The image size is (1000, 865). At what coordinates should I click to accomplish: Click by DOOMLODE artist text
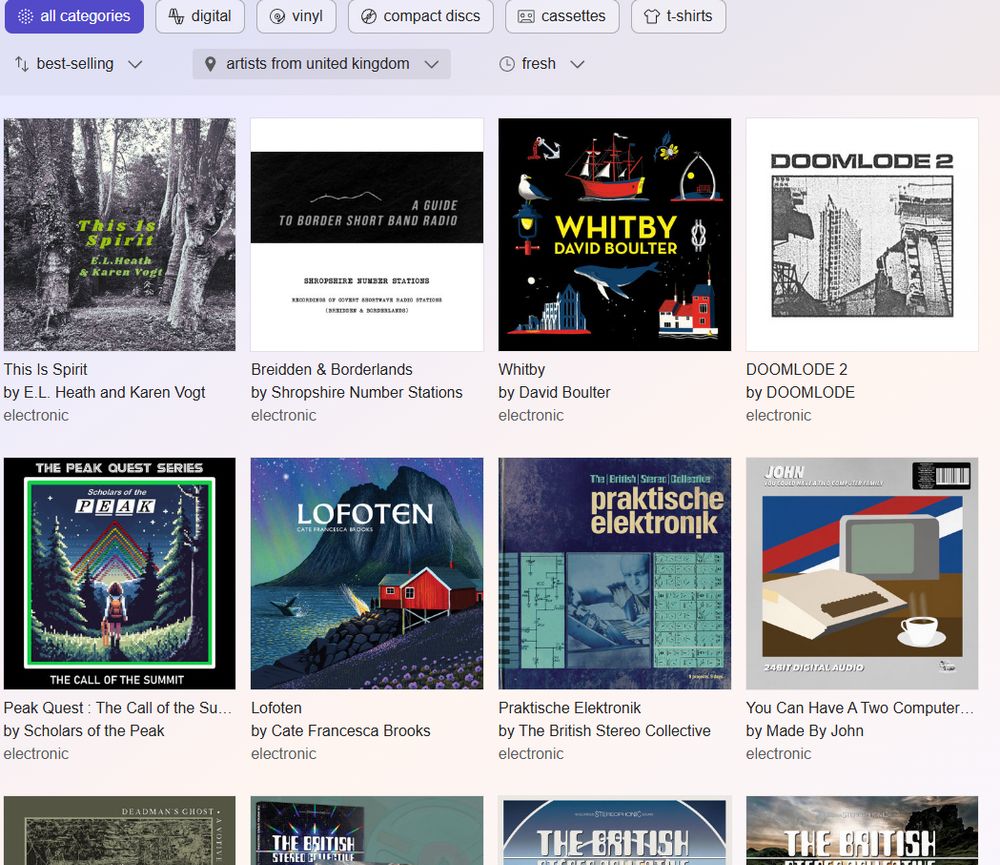coord(800,392)
